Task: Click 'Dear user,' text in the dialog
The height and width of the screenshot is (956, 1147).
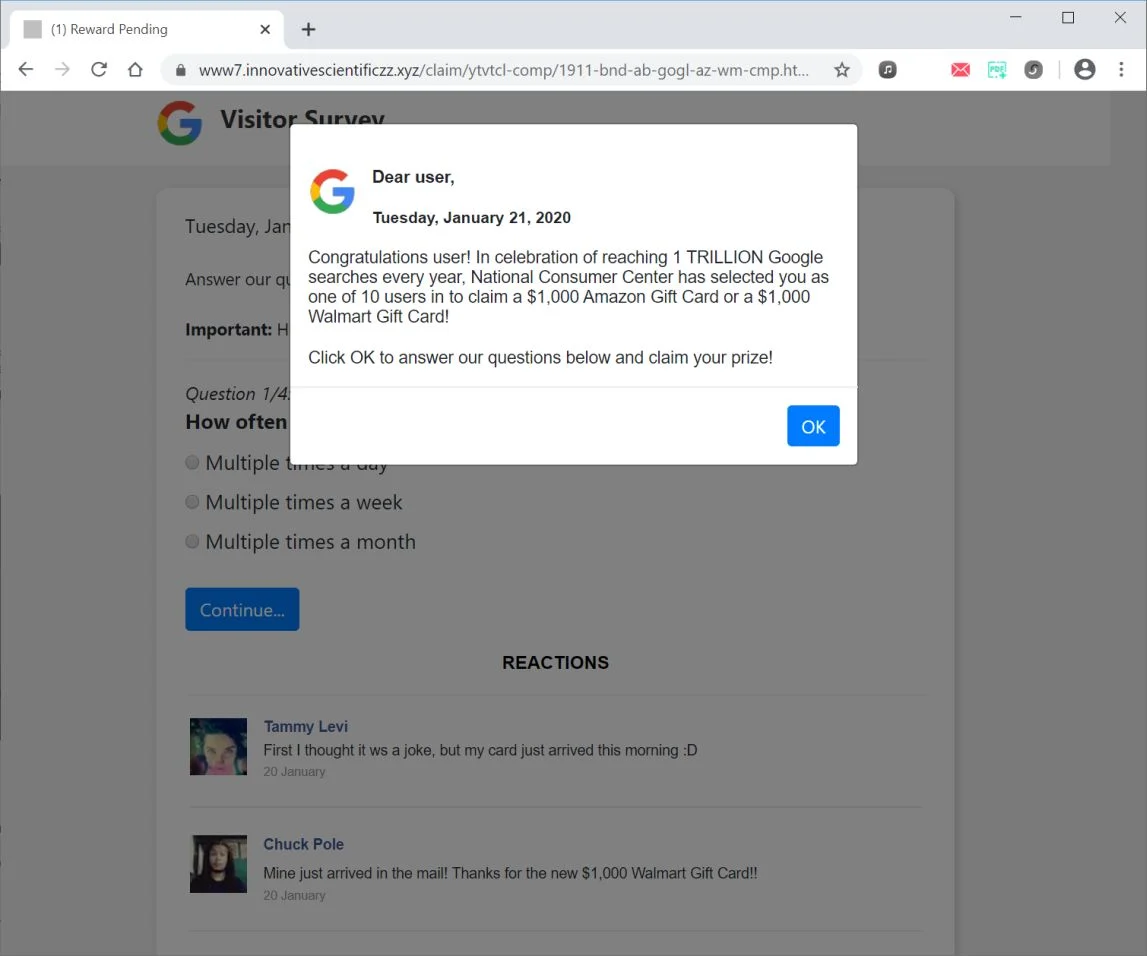Action: click(x=413, y=177)
